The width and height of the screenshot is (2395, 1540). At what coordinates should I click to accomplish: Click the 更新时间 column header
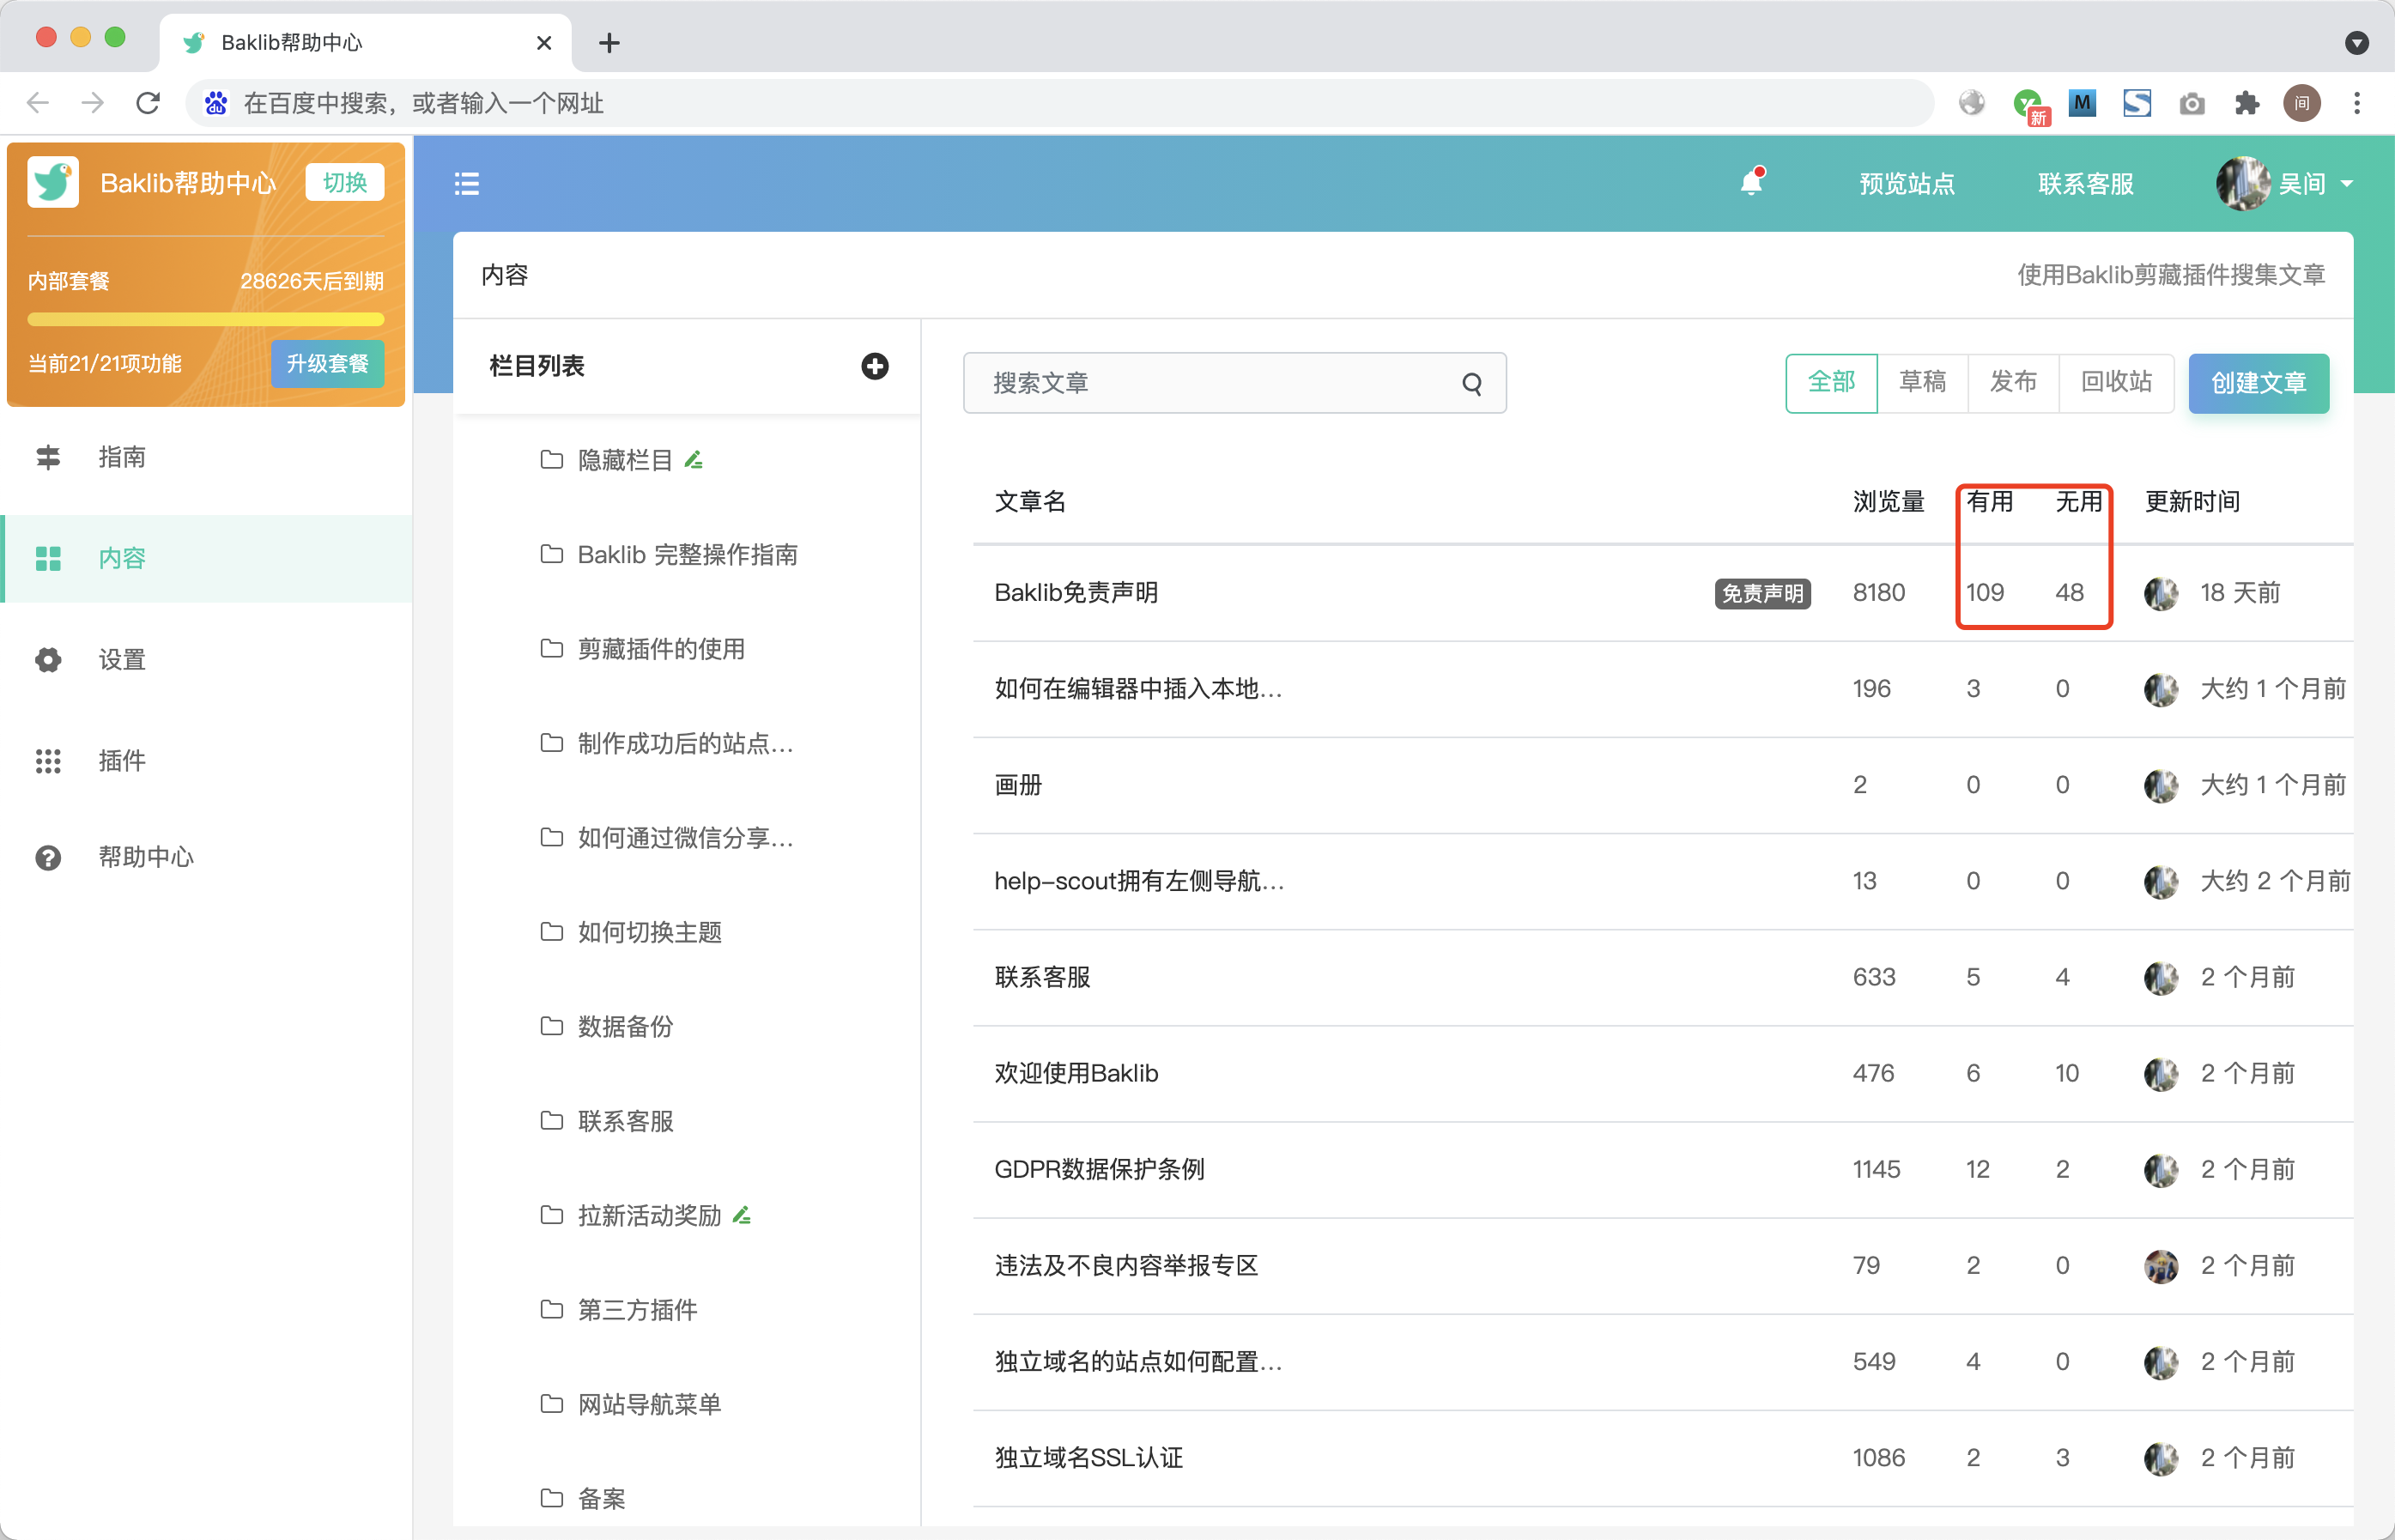tap(2192, 502)
